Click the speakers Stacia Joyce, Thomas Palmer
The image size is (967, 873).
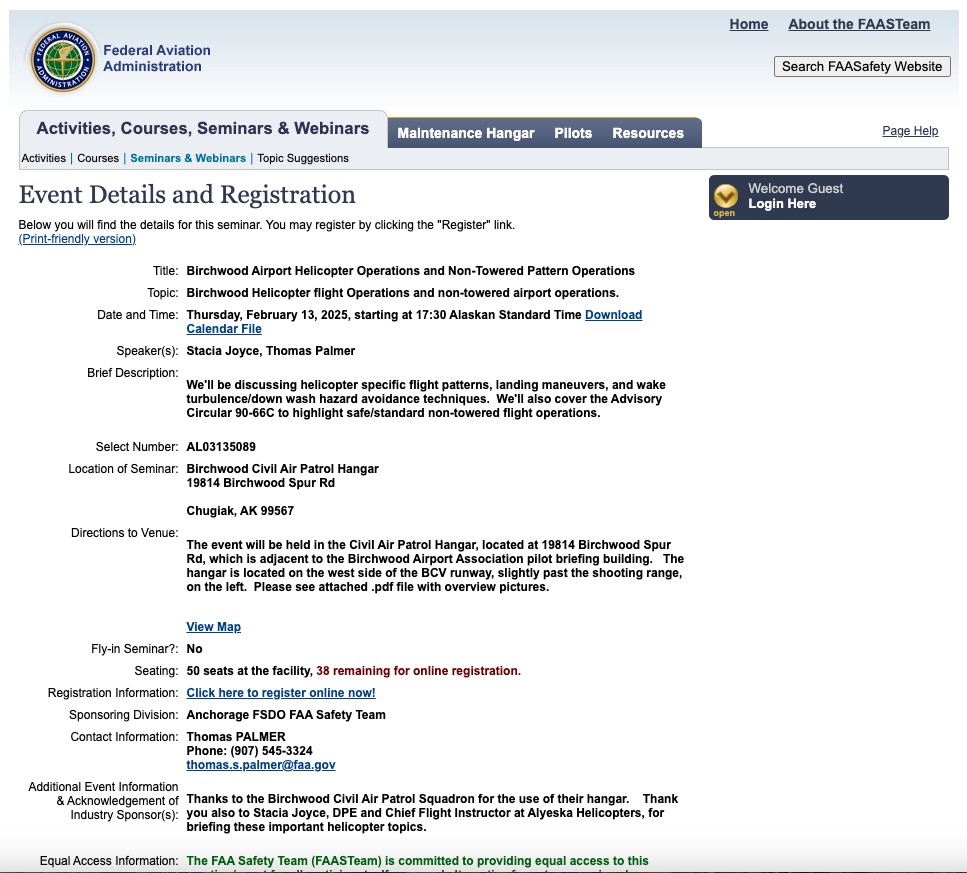coord(271,351)
